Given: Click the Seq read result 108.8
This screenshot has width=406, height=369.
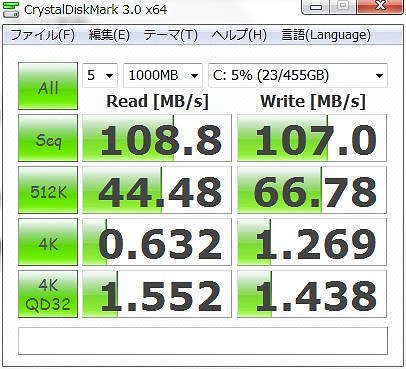Looking at the screenshot, I should (x=157, y=138).
